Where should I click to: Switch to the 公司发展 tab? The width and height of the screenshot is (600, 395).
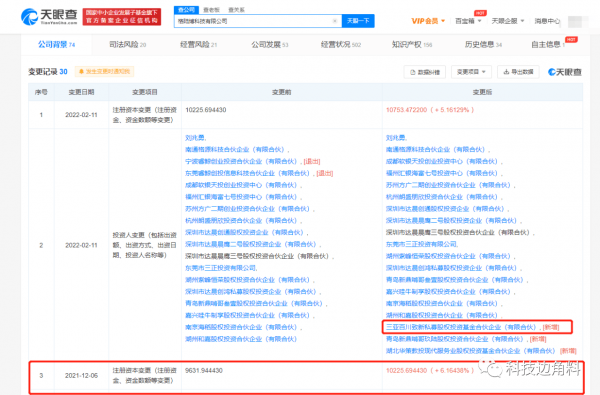point(269,45)
